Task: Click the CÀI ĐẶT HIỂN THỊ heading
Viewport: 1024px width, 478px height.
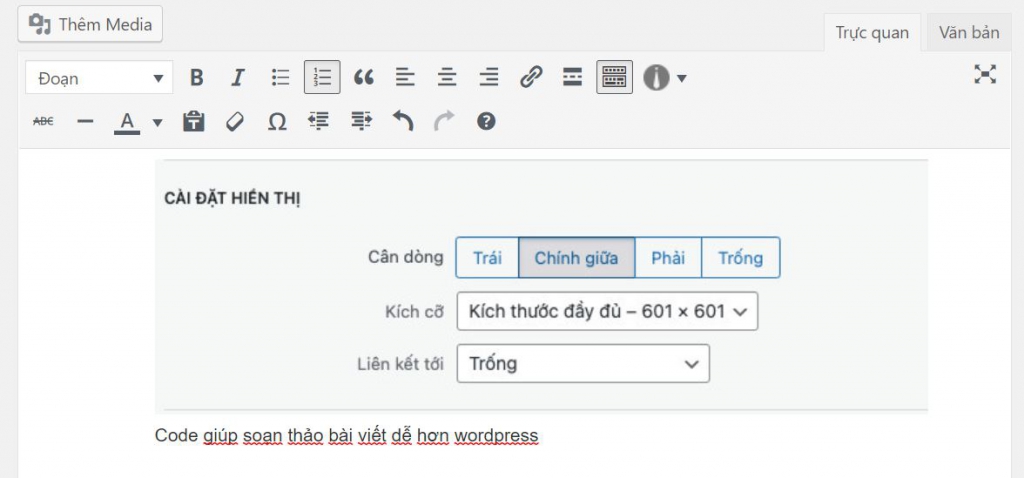Action: coord(232,199)
